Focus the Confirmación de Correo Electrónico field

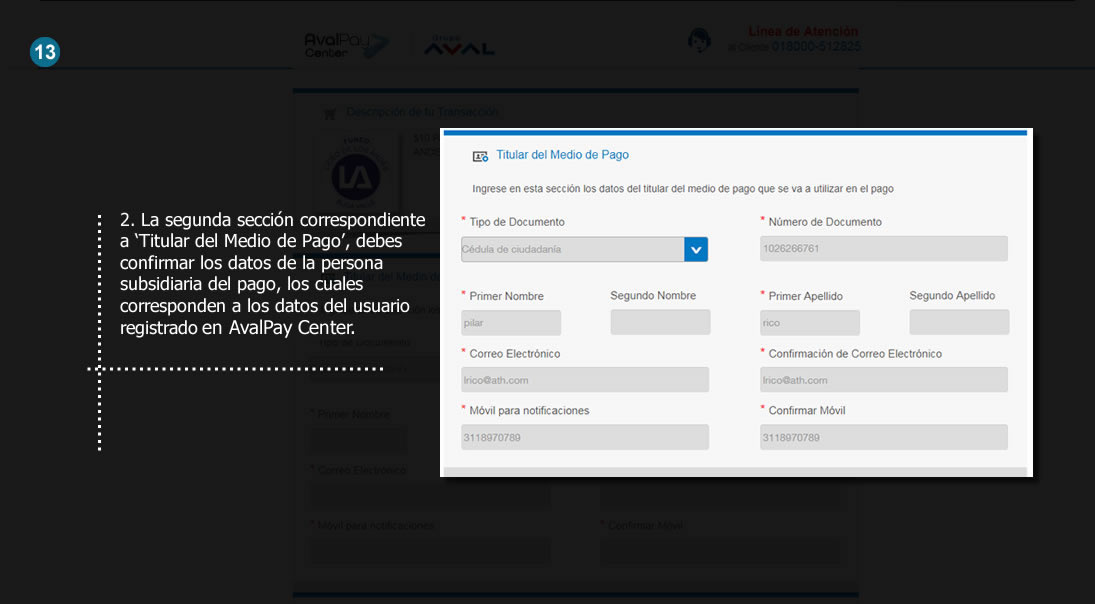click(x=883, y=380)
